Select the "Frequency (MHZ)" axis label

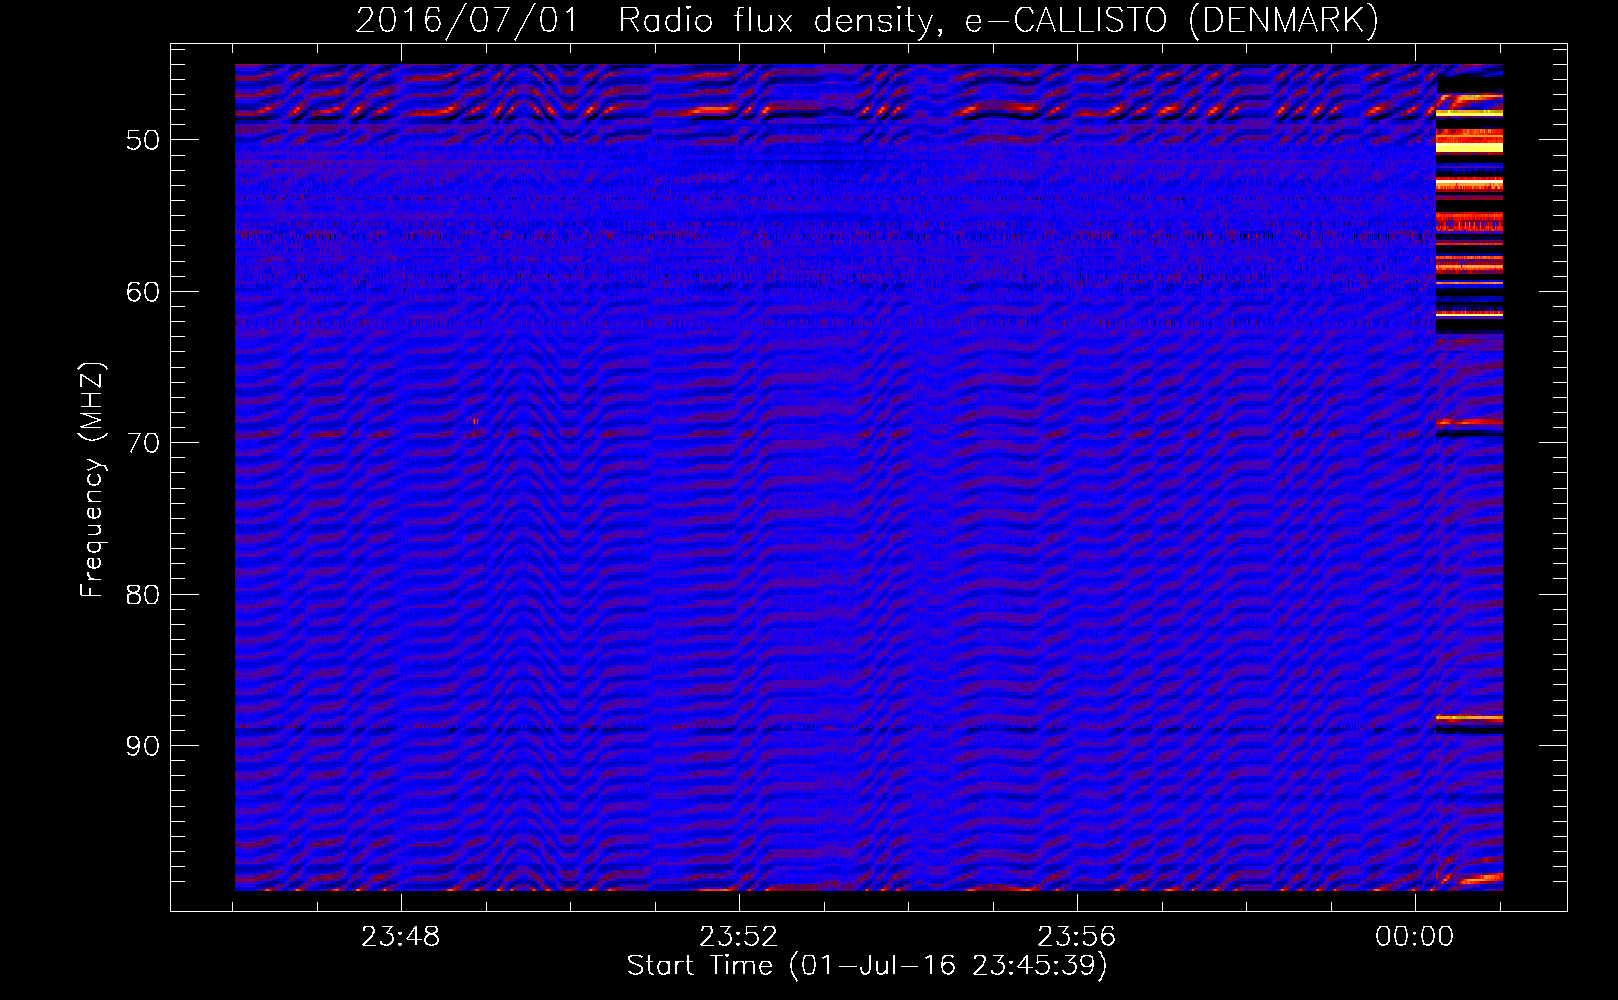[92, 480]
